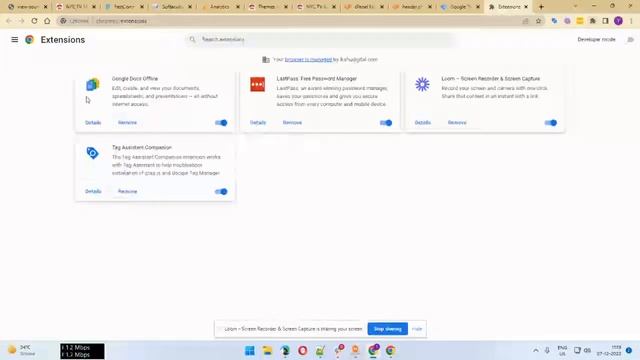The width and height of the screenshot is (640, 360).
Task: Open the Windows Start menu
Action: pyautogui.click(x=250, y=351)
